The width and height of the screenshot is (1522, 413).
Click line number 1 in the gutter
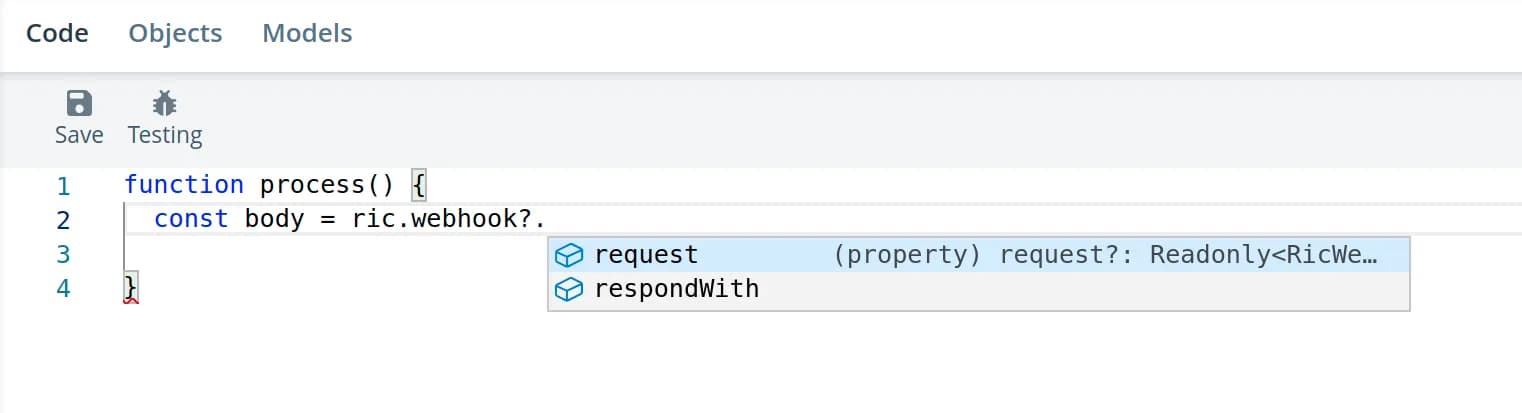pos(64,186)
